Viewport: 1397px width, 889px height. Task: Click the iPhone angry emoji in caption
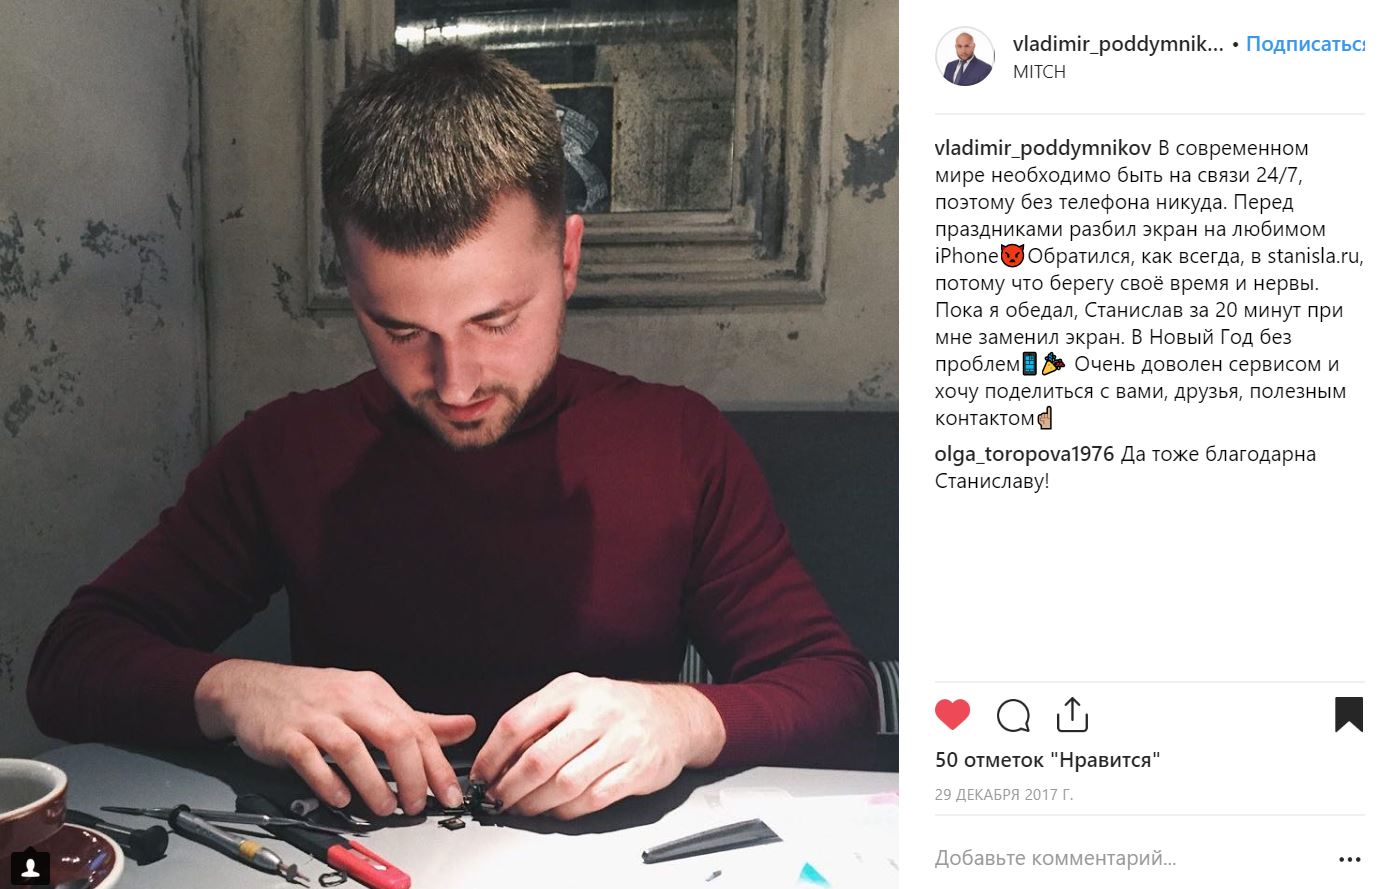coord(1012,256)
